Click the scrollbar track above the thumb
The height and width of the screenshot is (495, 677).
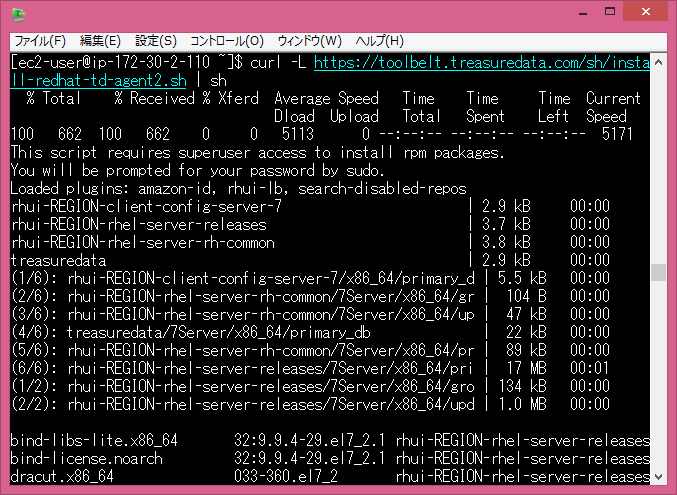(x=657, y=160)
